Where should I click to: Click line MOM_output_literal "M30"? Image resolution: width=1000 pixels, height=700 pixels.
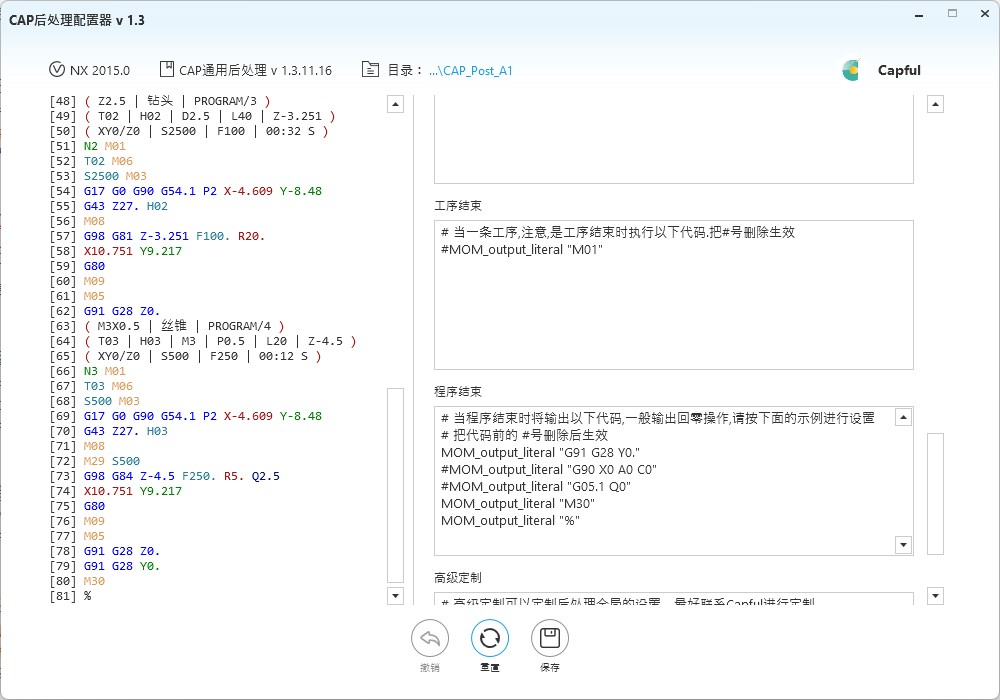pos(518,504)
